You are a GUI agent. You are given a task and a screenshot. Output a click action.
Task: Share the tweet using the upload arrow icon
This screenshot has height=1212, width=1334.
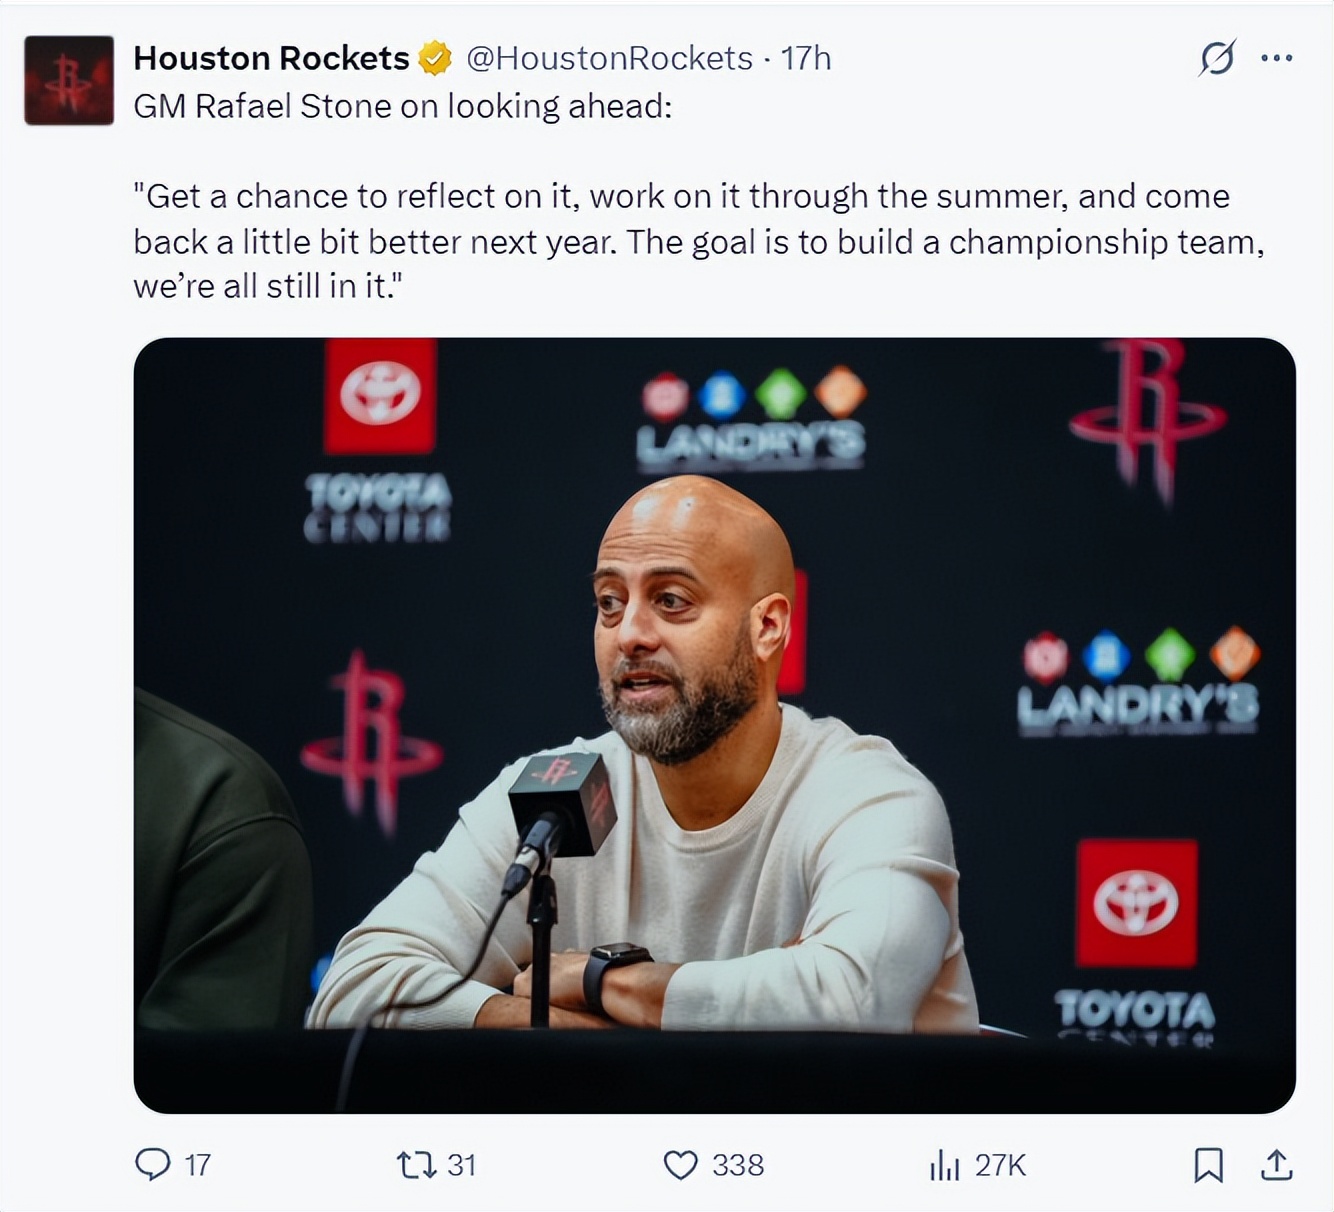(x=1277, y=1164)
